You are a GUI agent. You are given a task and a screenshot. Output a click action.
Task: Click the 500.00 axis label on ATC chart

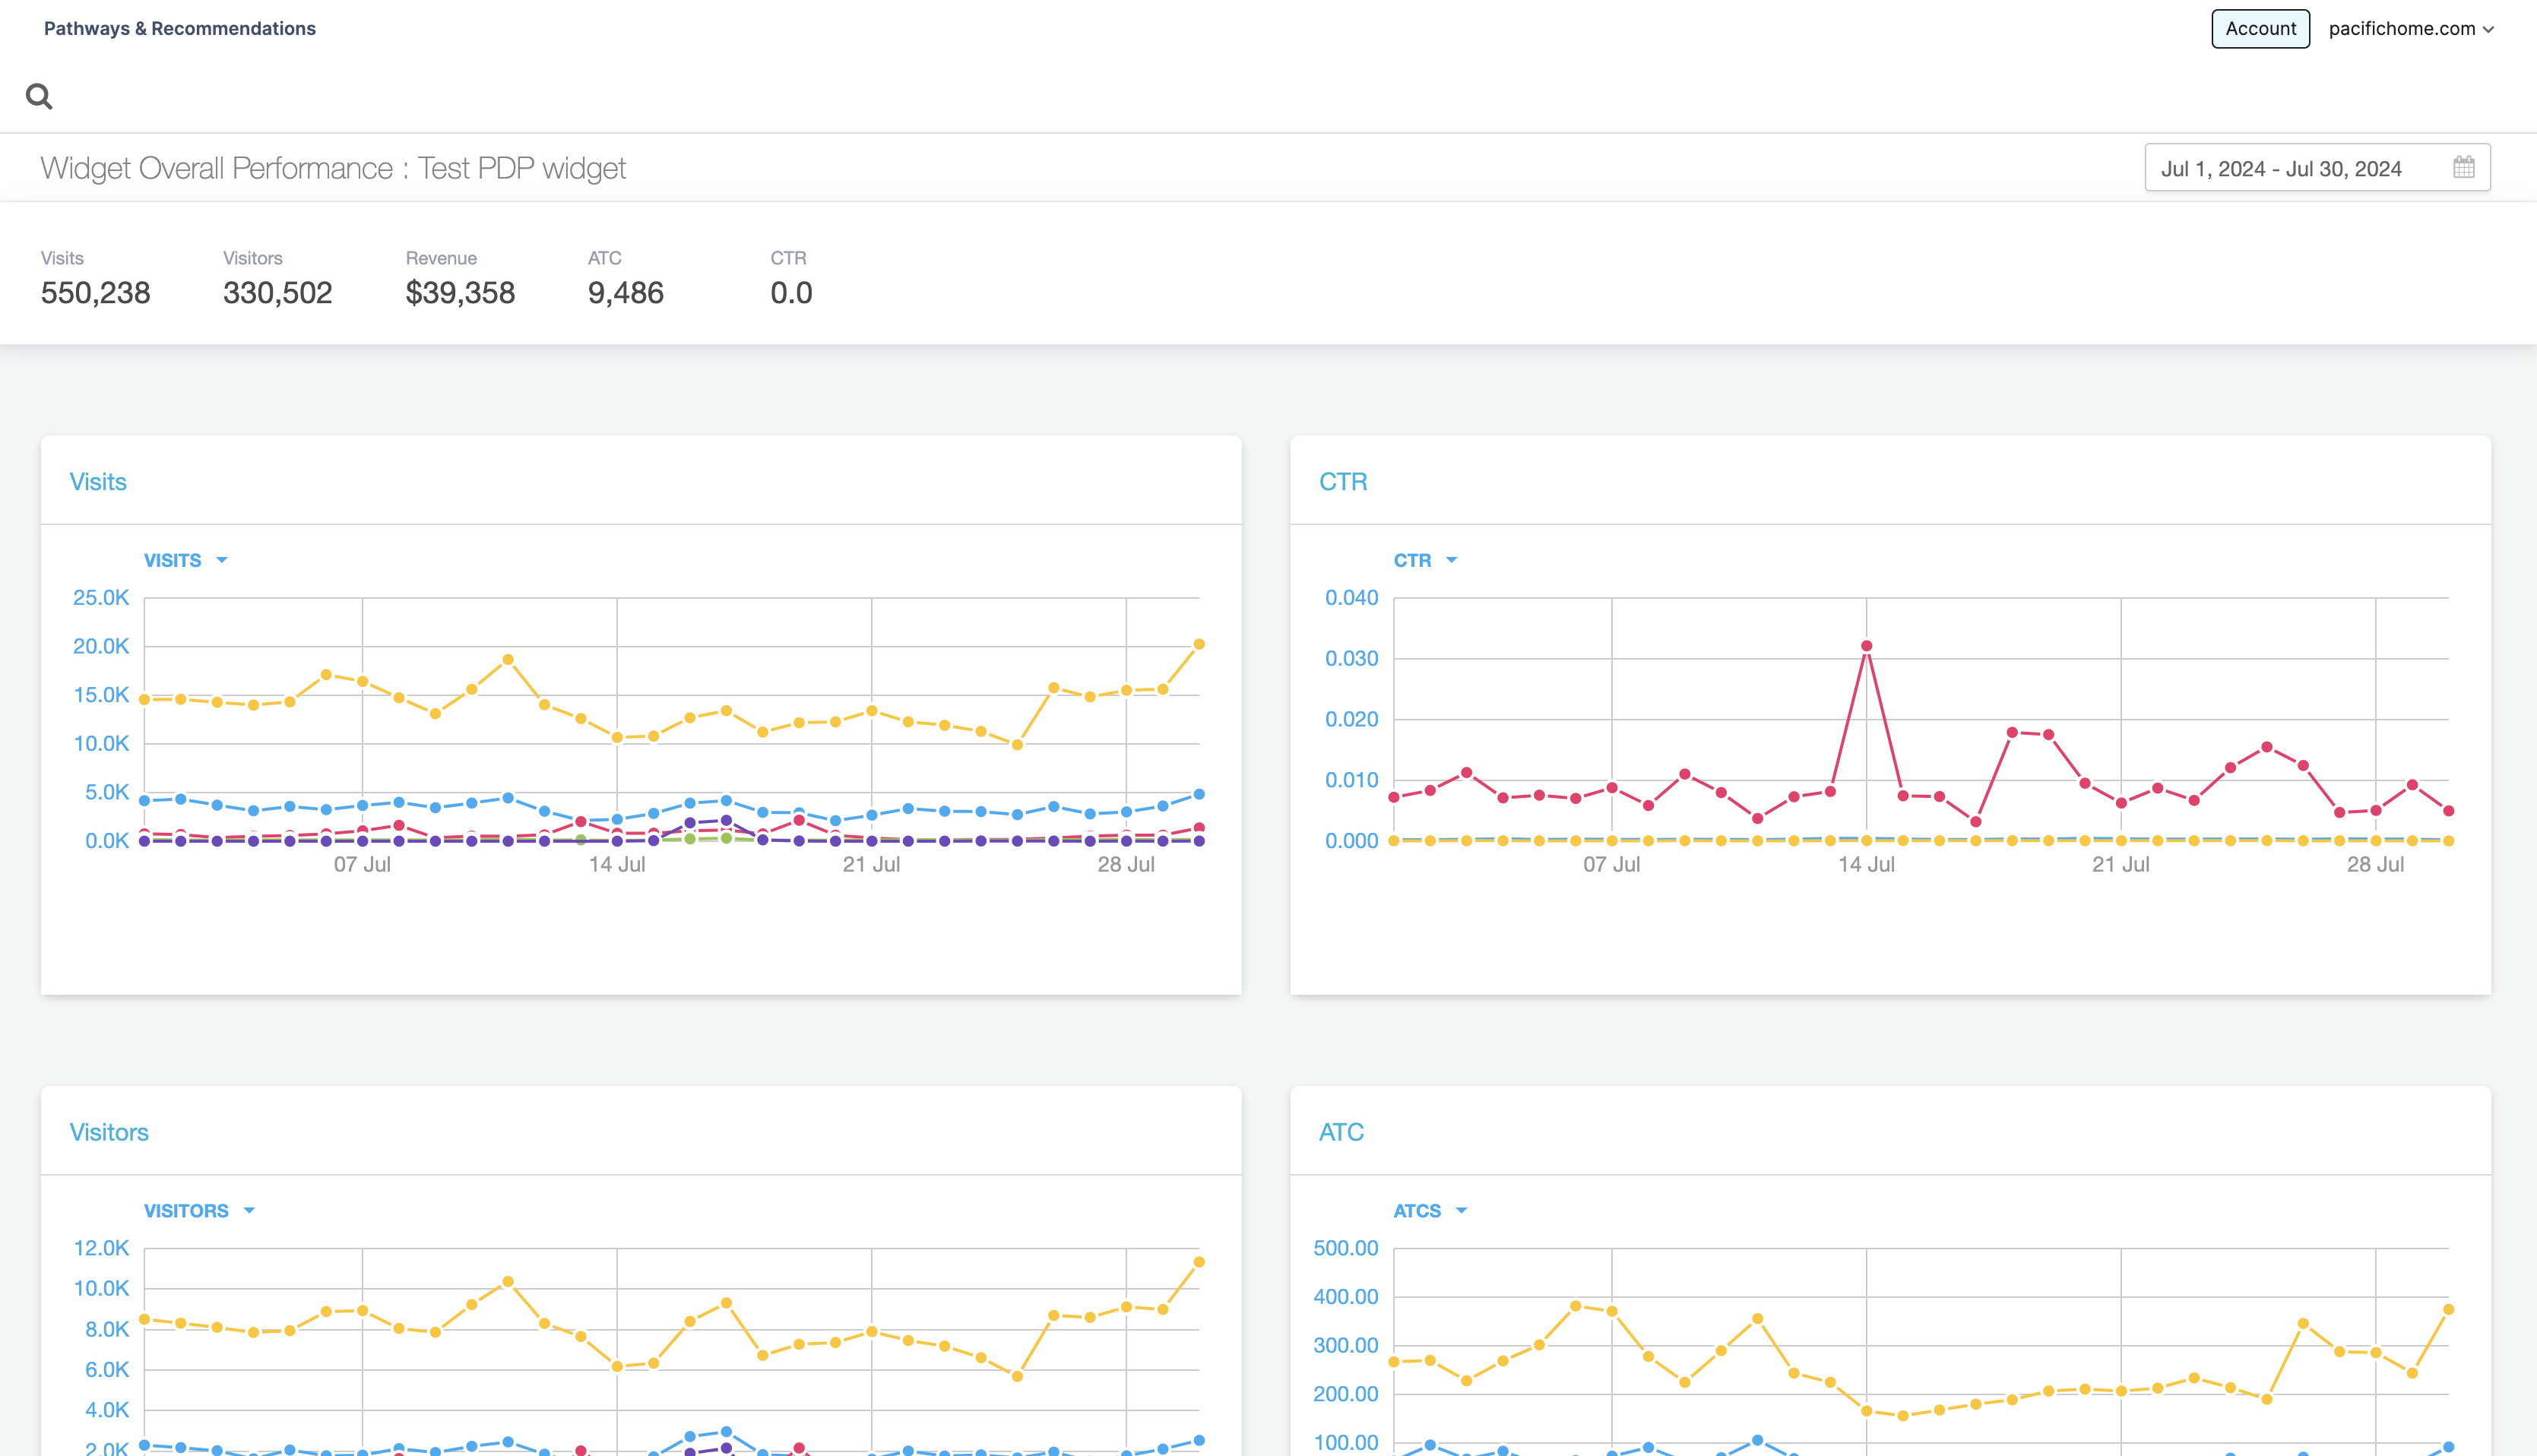coord(1345,1248)
